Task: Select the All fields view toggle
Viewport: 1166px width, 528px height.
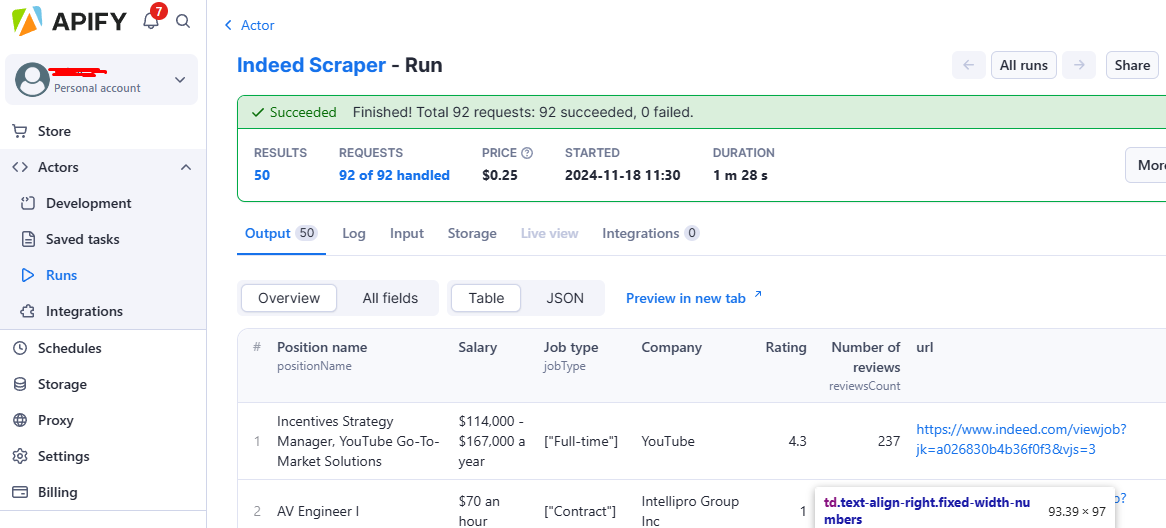Action: click(x=390, y=298)
